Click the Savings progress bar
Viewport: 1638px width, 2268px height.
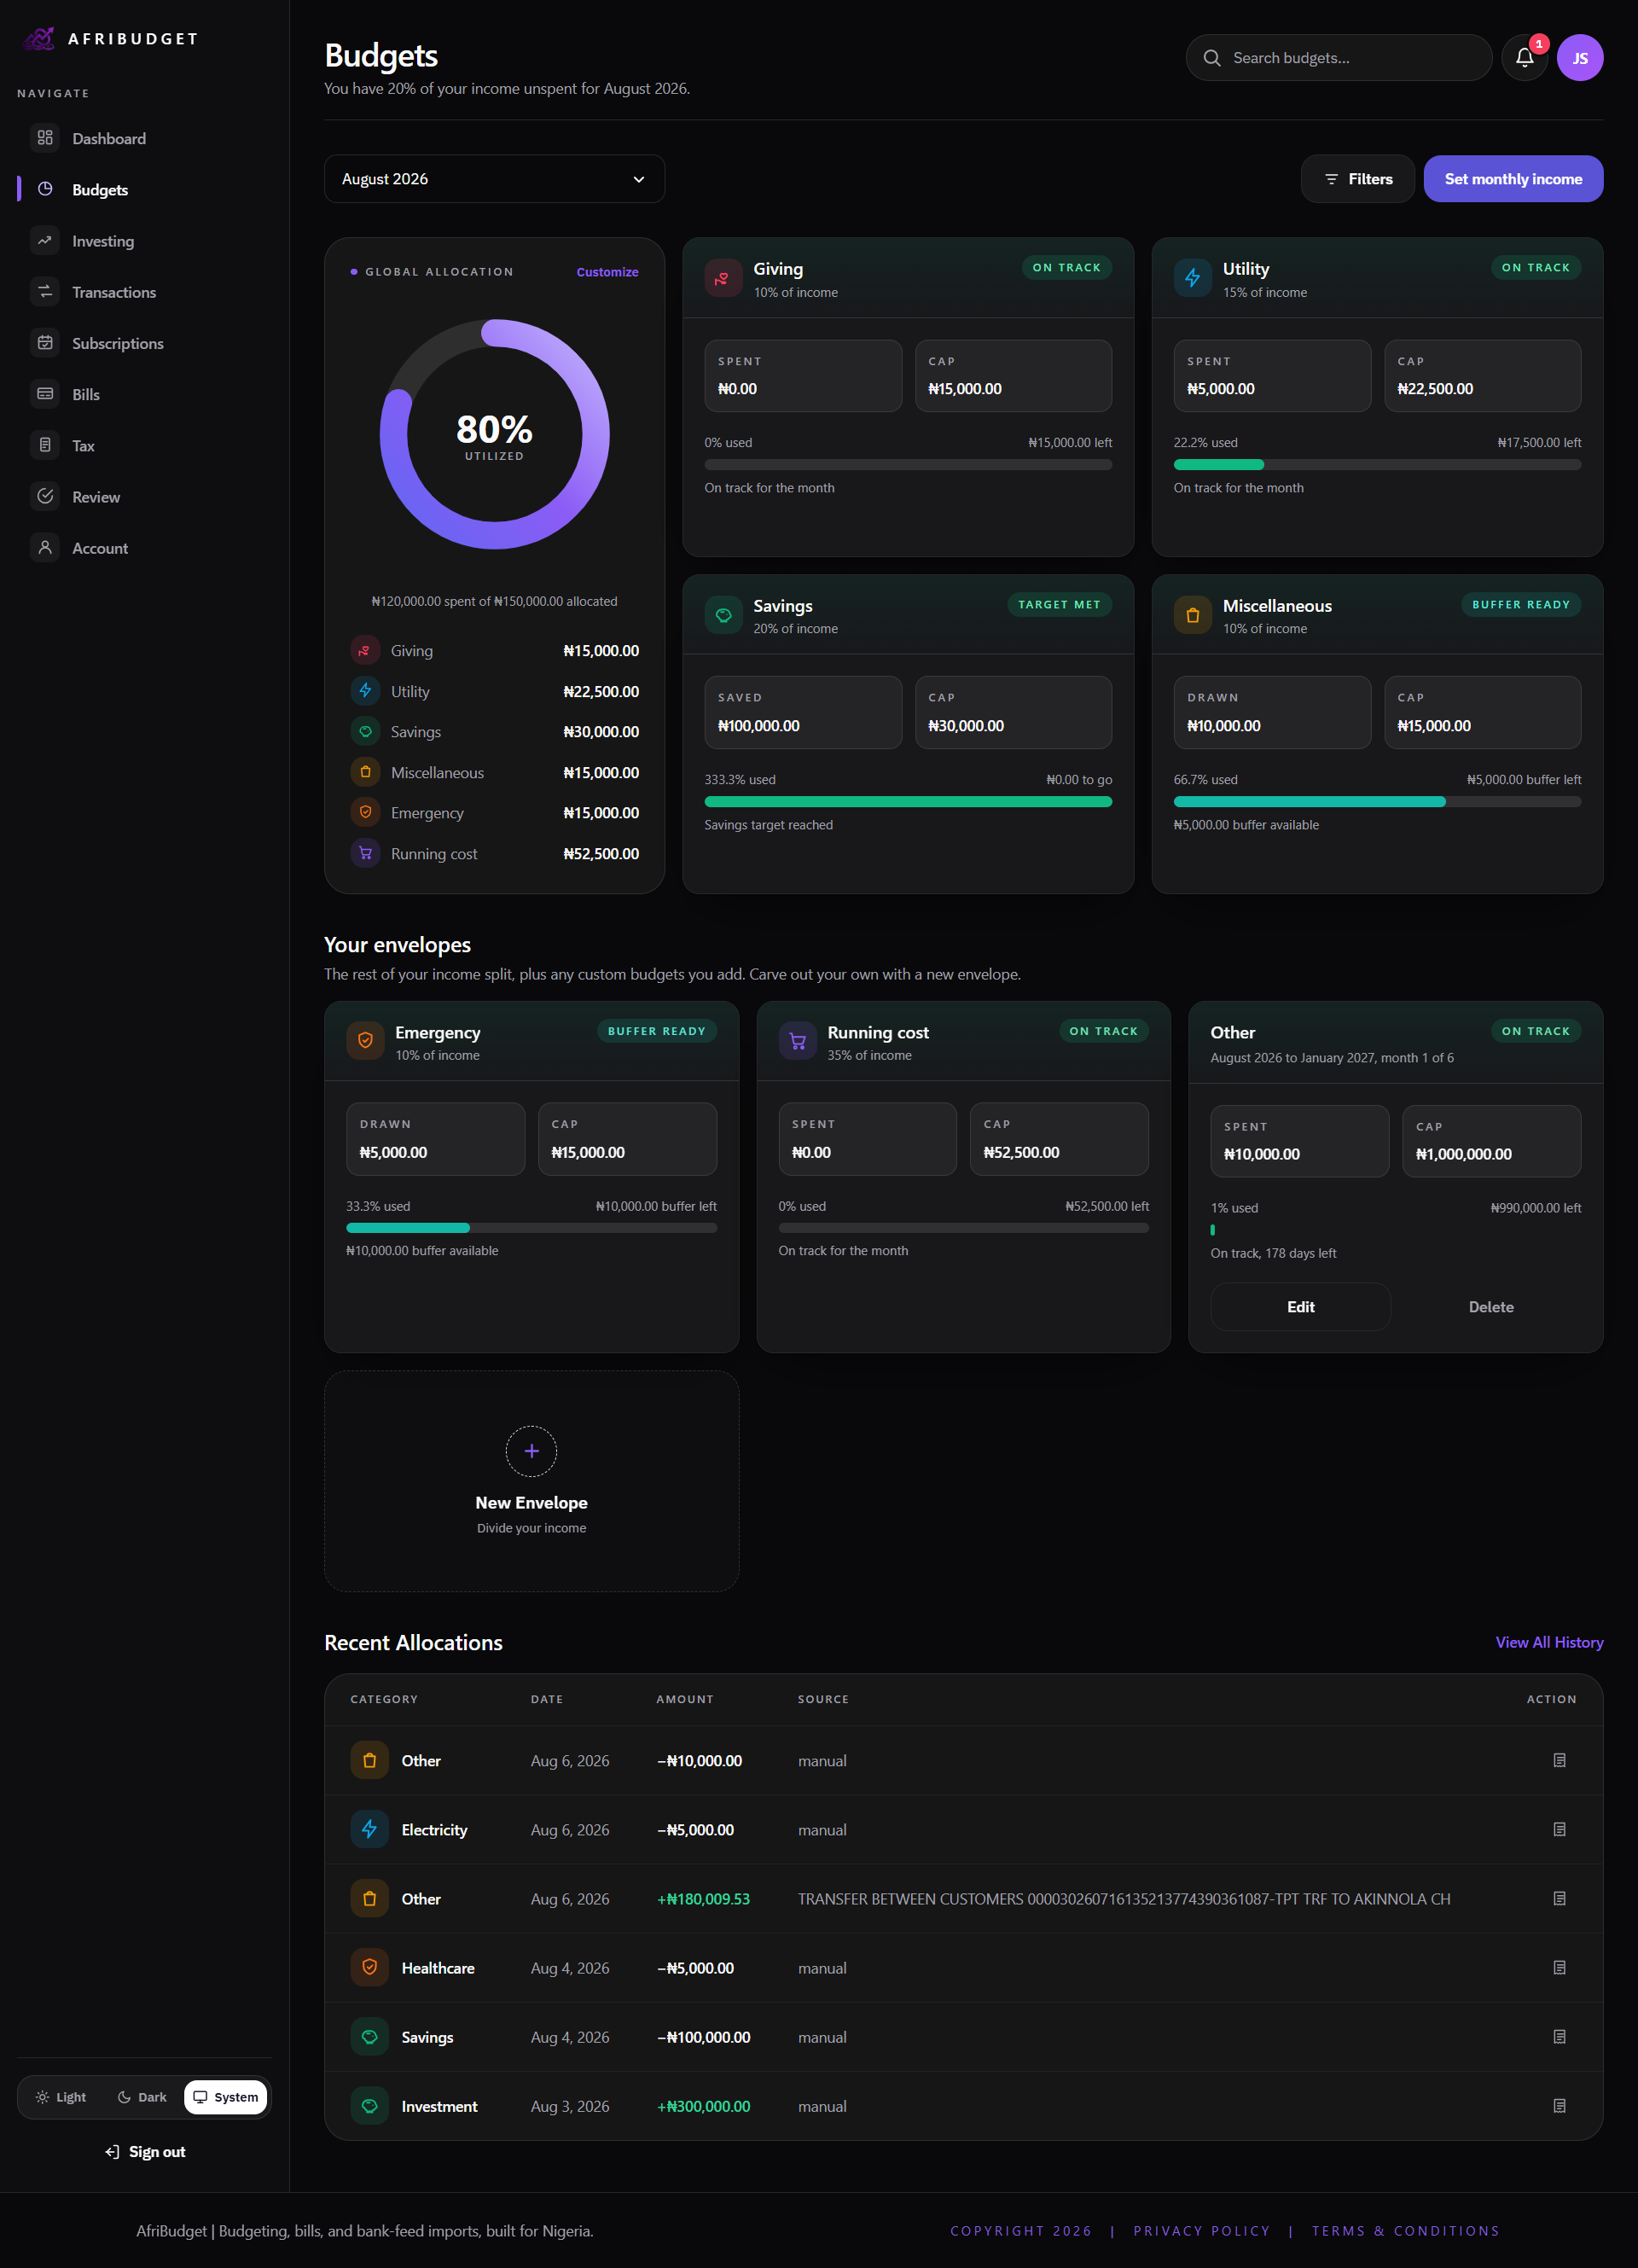click(907, 801)
